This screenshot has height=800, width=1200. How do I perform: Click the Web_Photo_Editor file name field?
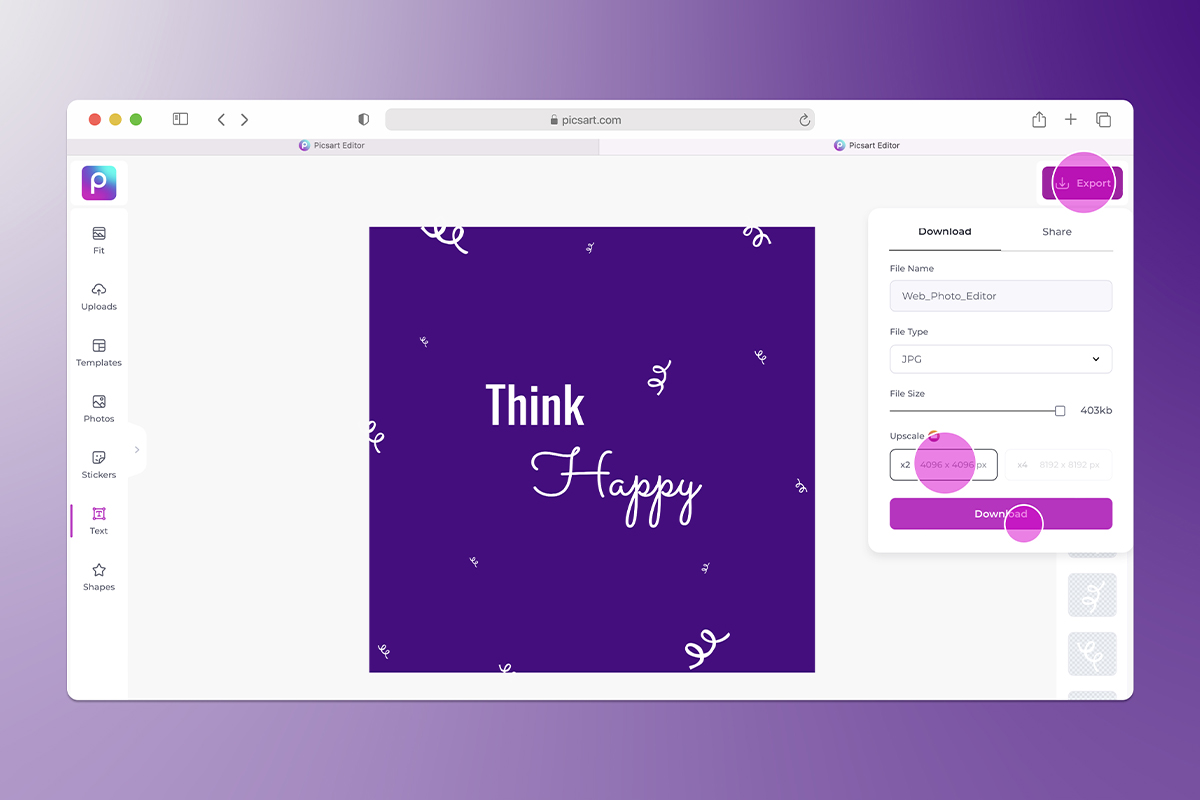coord(1000,295)
